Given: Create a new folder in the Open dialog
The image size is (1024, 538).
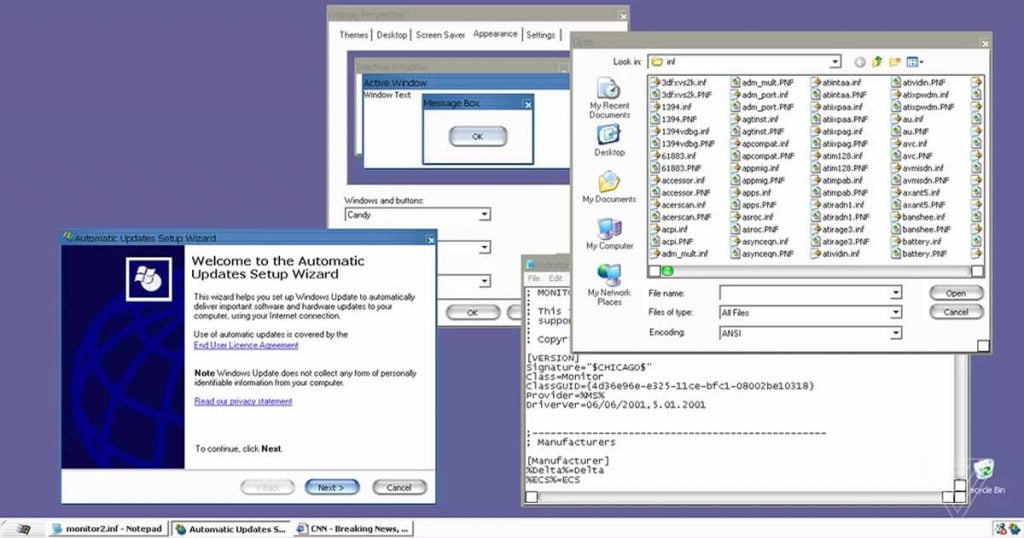Looking at the screenshot, I should (x=895, y=61).
